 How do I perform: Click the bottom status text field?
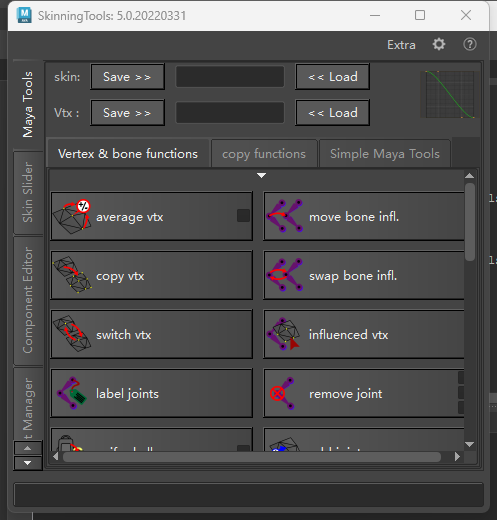pos(249,495)
